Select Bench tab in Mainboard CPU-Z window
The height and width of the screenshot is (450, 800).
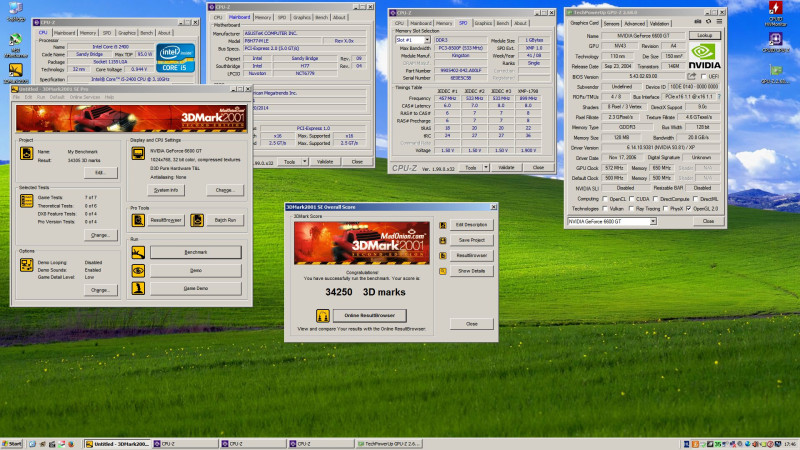[321, 17]
